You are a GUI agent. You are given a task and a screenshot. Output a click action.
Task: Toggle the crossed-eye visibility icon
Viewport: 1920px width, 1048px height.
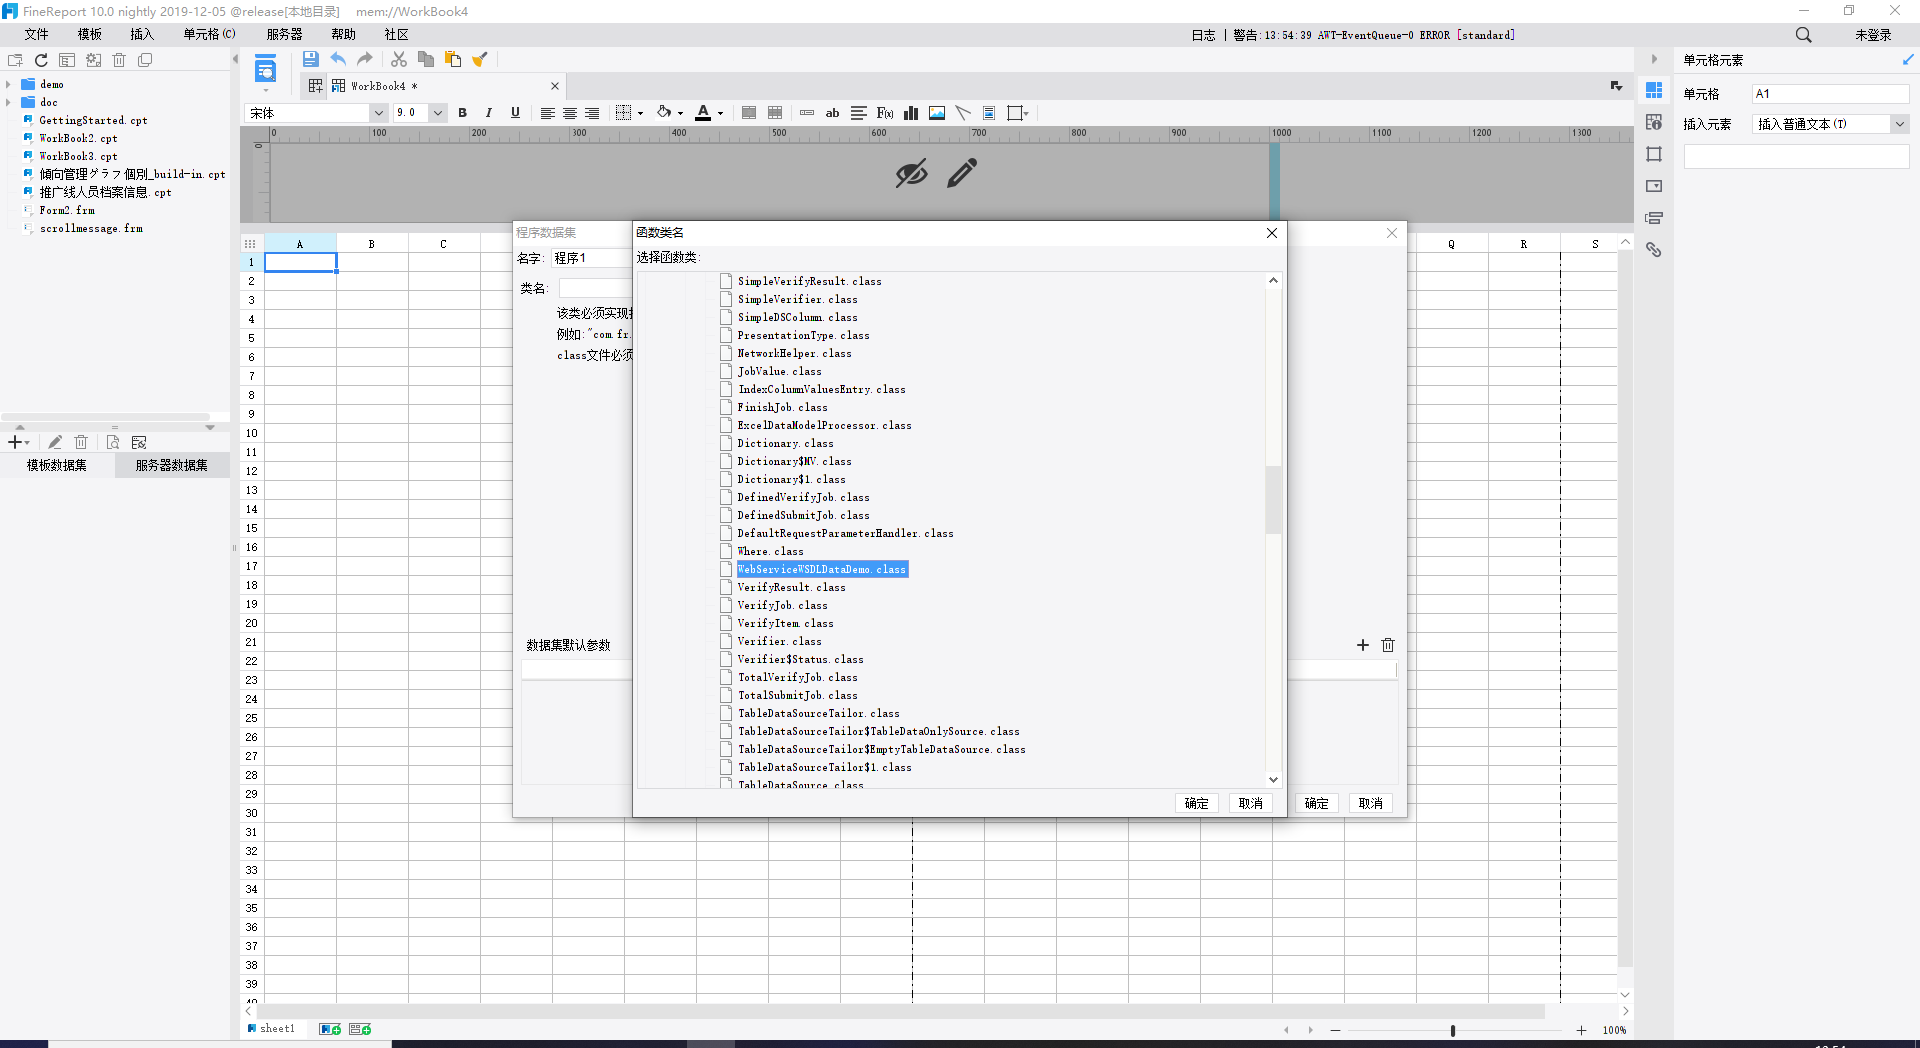coord(911,173)
